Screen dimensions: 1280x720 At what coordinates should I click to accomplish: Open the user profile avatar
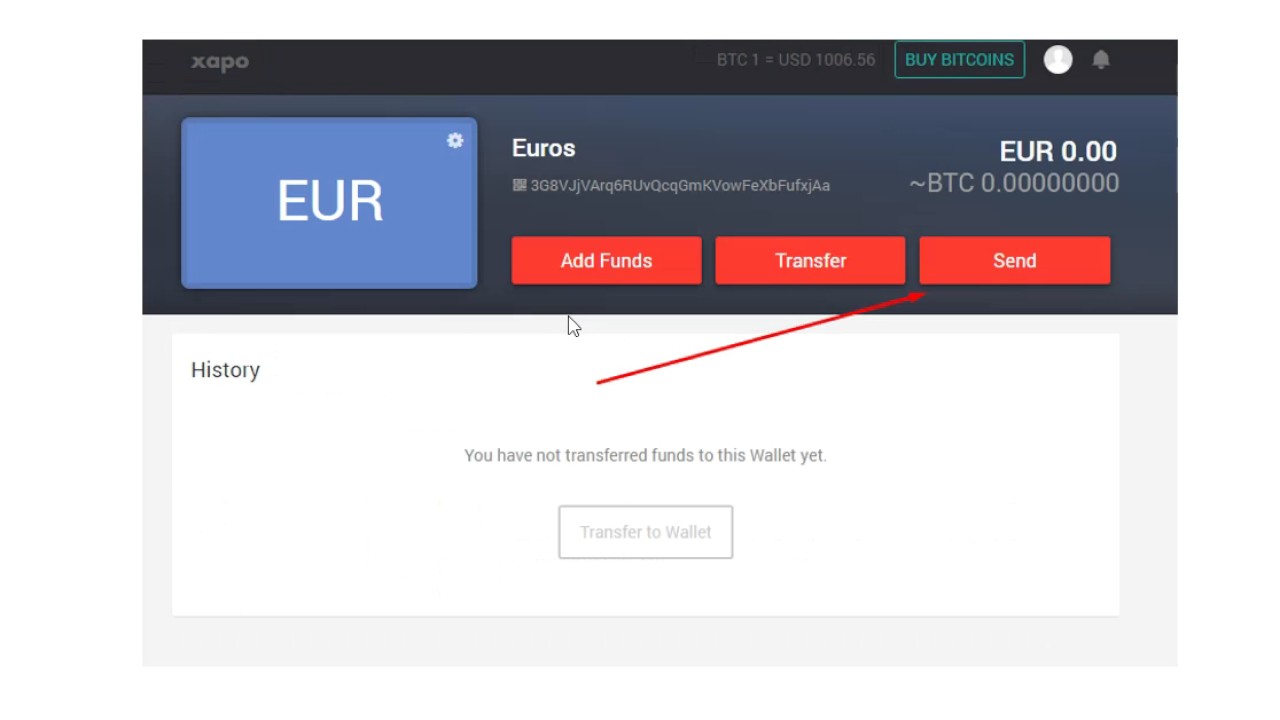pyautogui.click(x=1058, y=60)
